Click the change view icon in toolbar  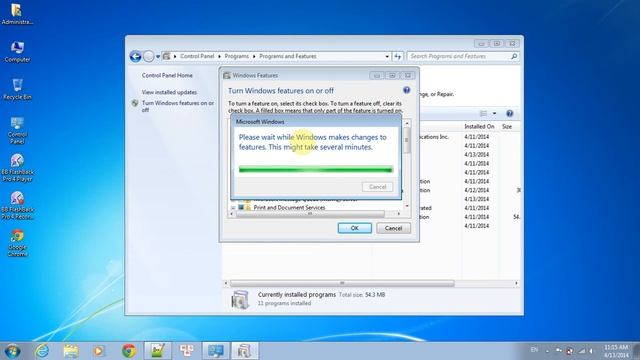pyautogui.click(x=484, y=113)
